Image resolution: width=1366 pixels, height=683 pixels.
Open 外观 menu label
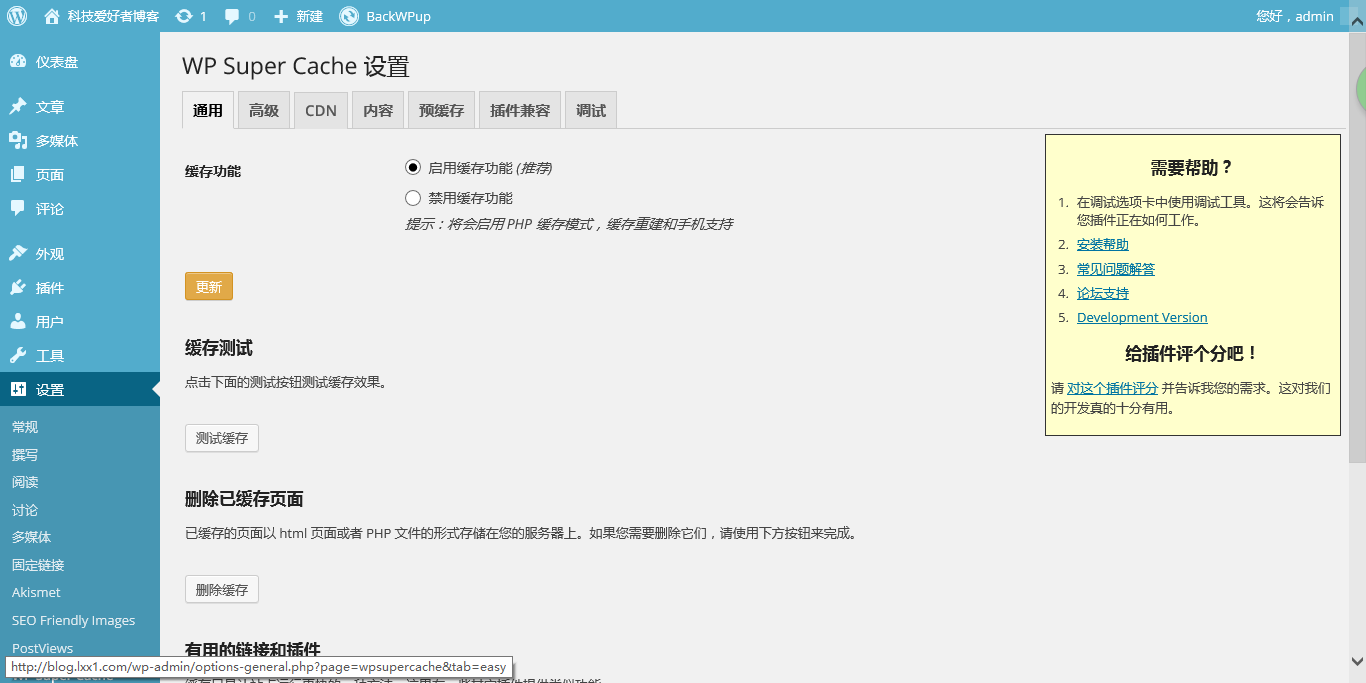tap(50, 254)
